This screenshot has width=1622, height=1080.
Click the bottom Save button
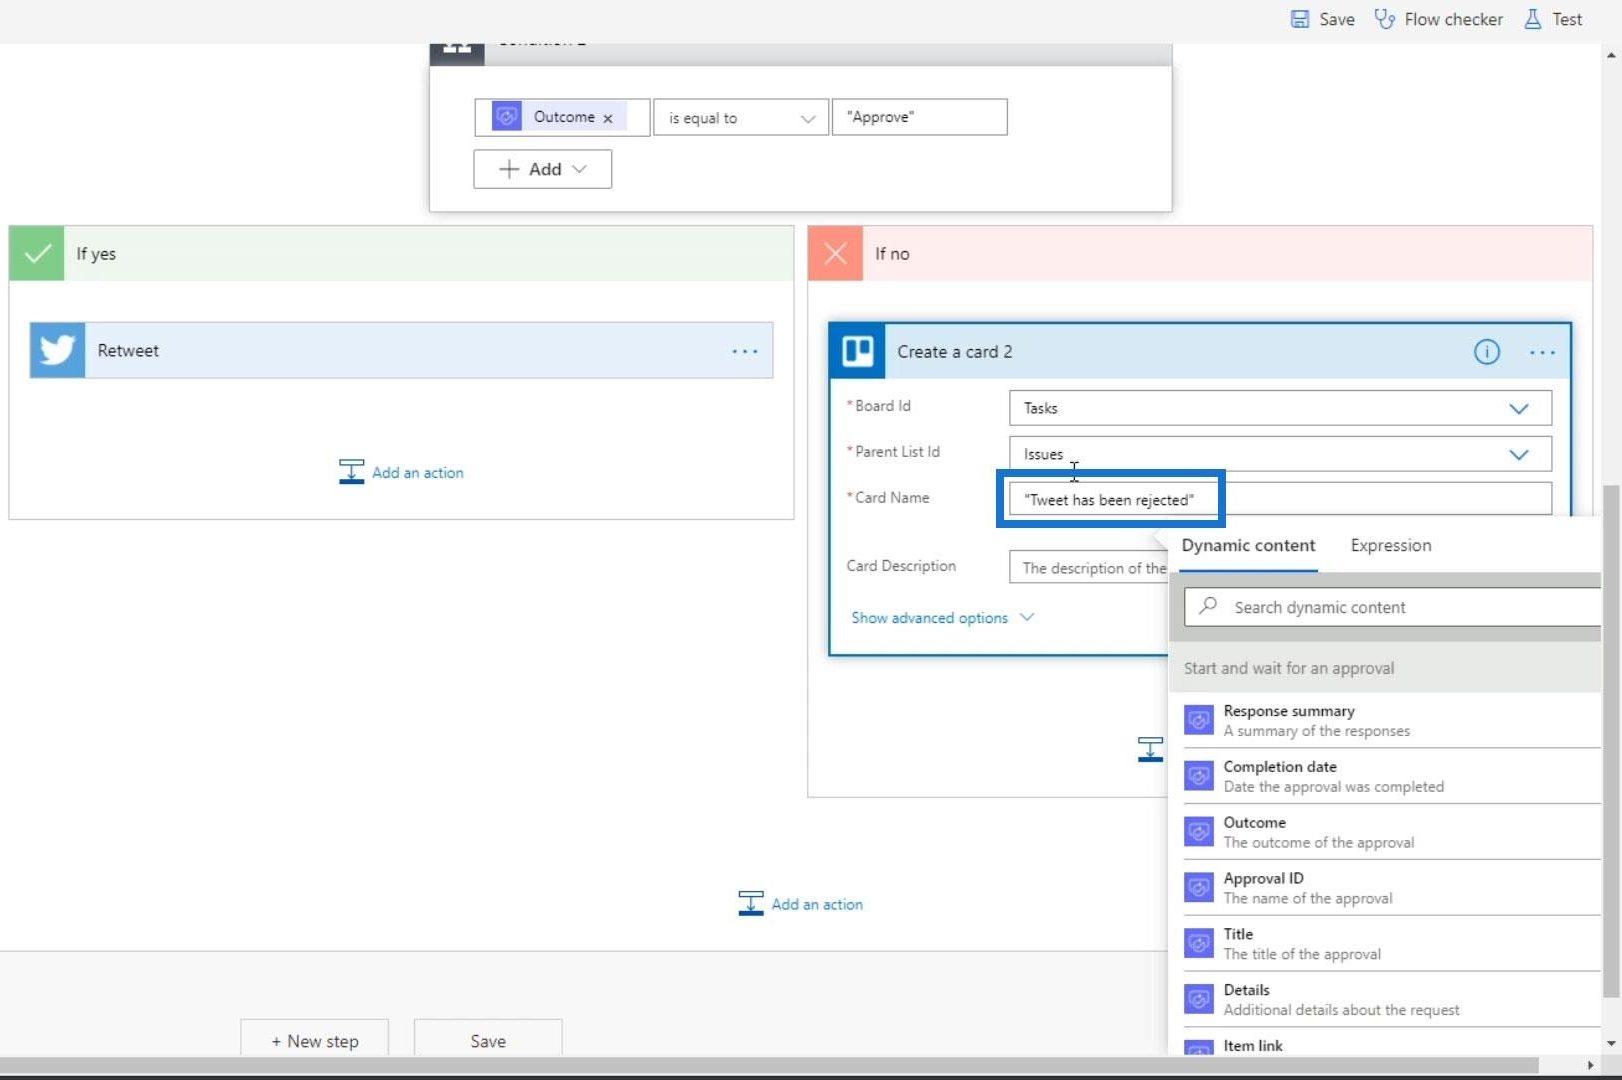488,1040
